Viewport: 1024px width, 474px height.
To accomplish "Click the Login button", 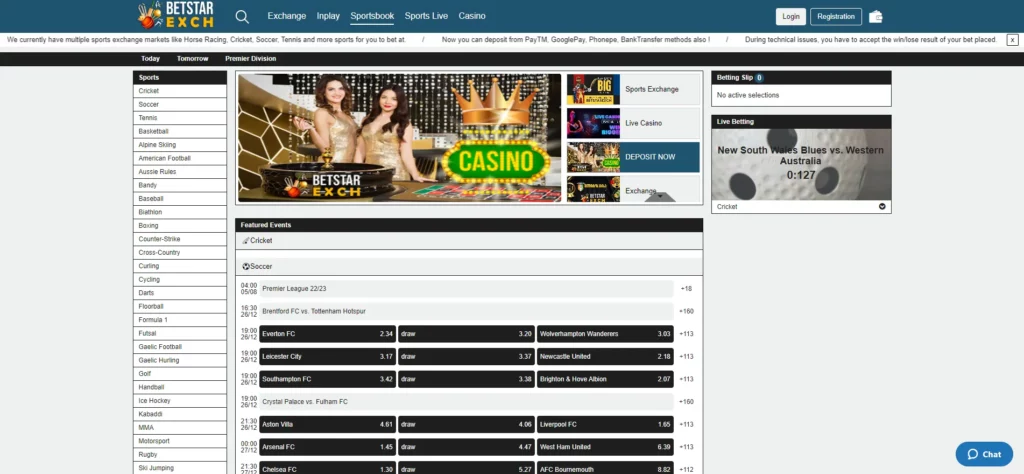I will (790, 16).
